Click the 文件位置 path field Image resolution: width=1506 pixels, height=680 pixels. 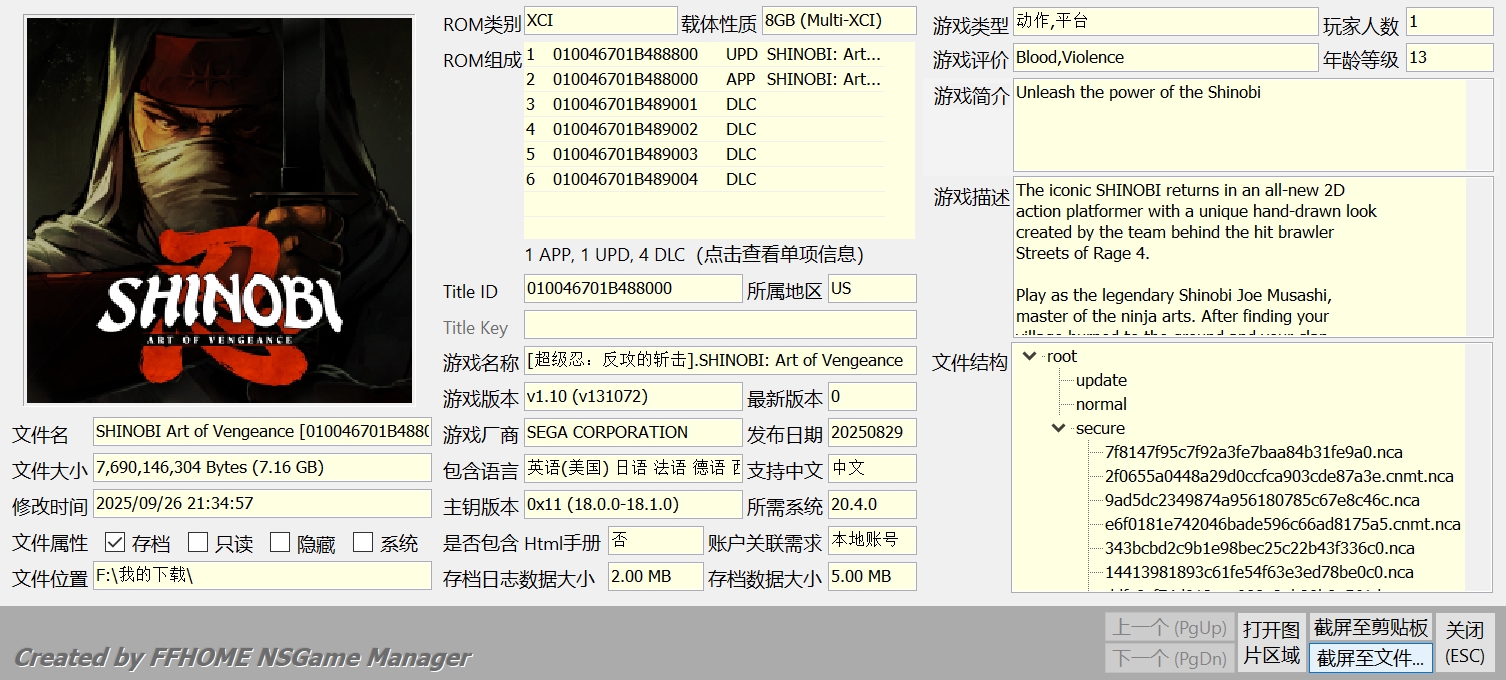[x=261, y=576]
